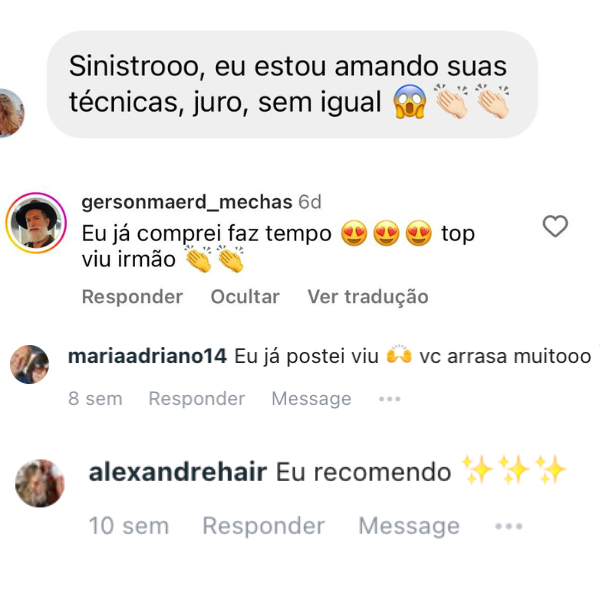
Task: Tap the 10 sem timestamp
Action: tap(129, 526)
